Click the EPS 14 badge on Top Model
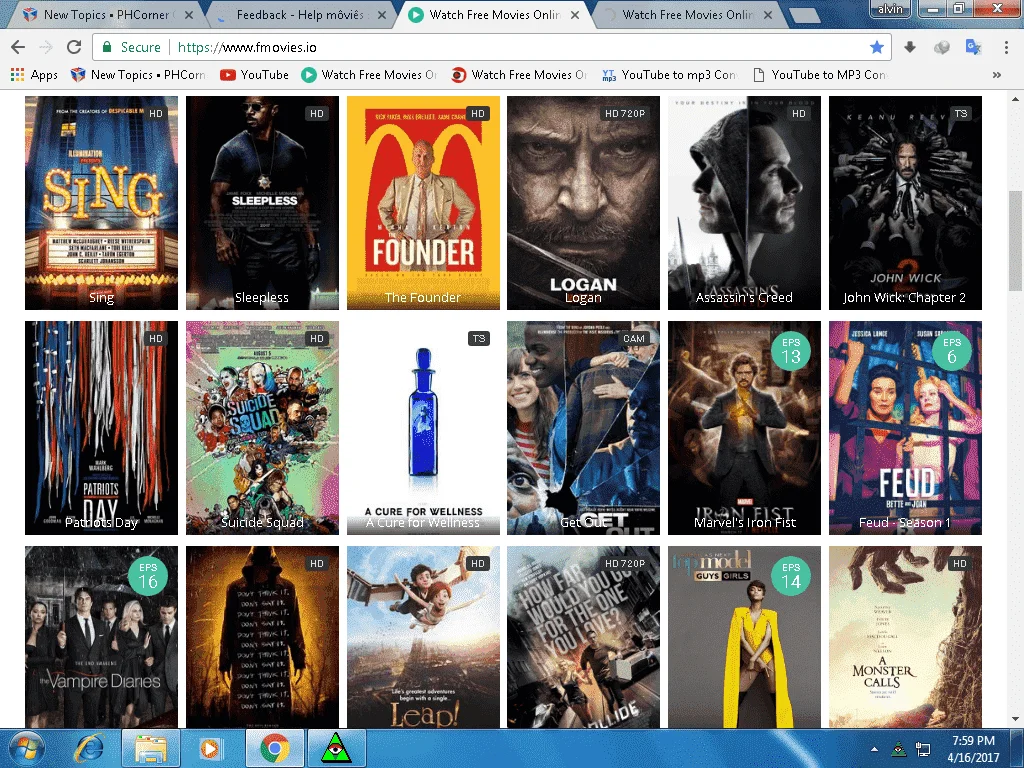This screenshot has height=768, width=1024. [x=791, y=576]
